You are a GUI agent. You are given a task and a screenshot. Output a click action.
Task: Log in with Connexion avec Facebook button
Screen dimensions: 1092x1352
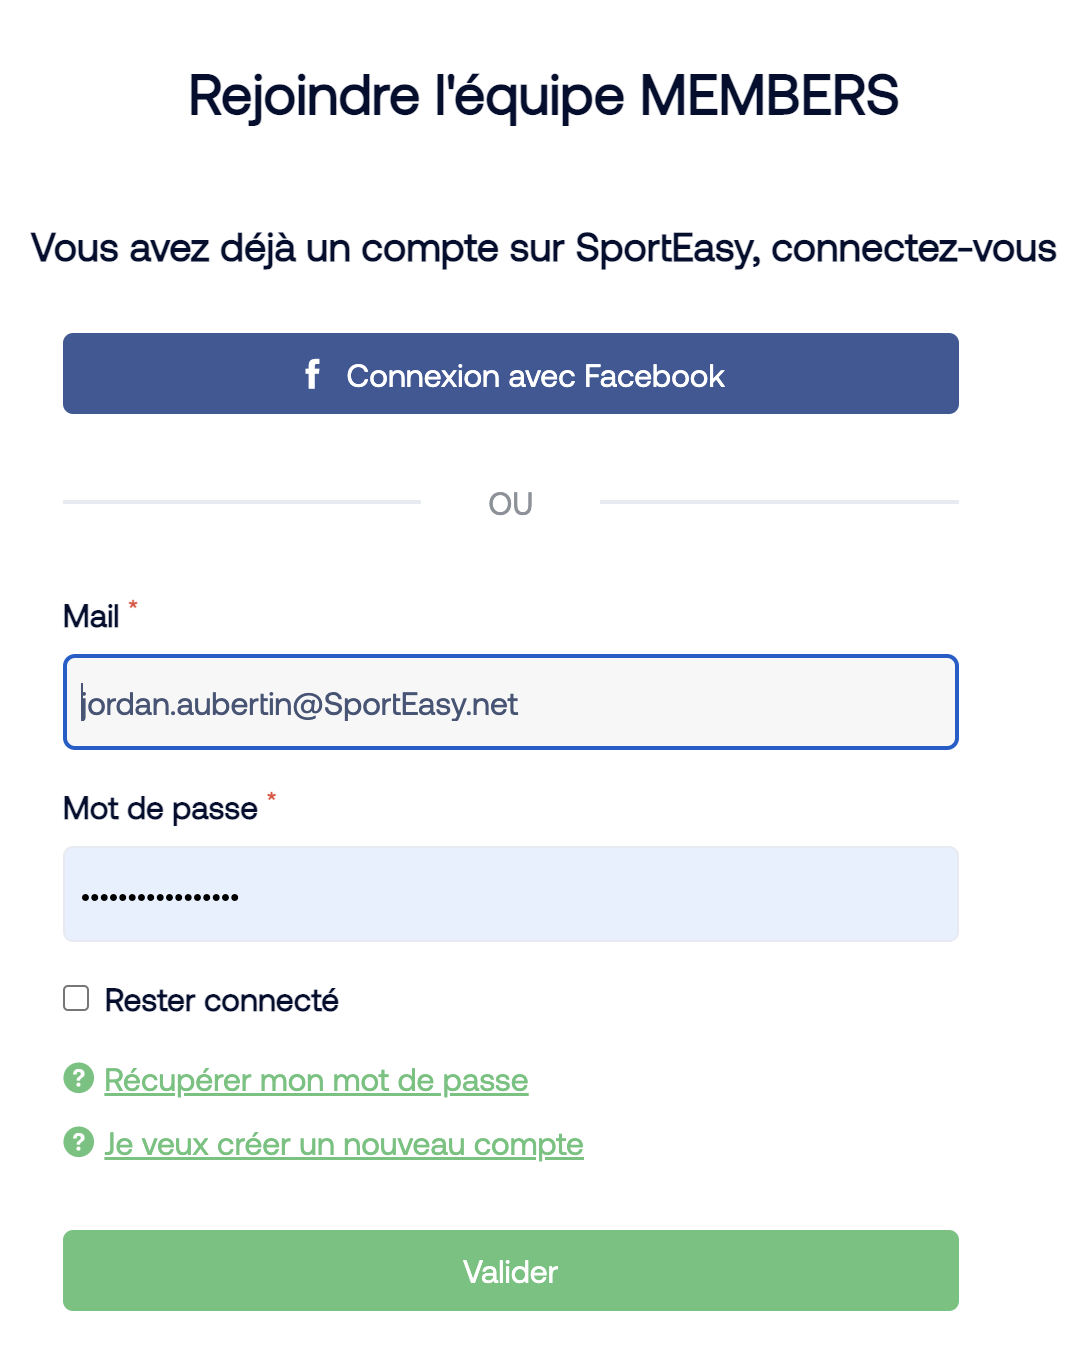511,374
